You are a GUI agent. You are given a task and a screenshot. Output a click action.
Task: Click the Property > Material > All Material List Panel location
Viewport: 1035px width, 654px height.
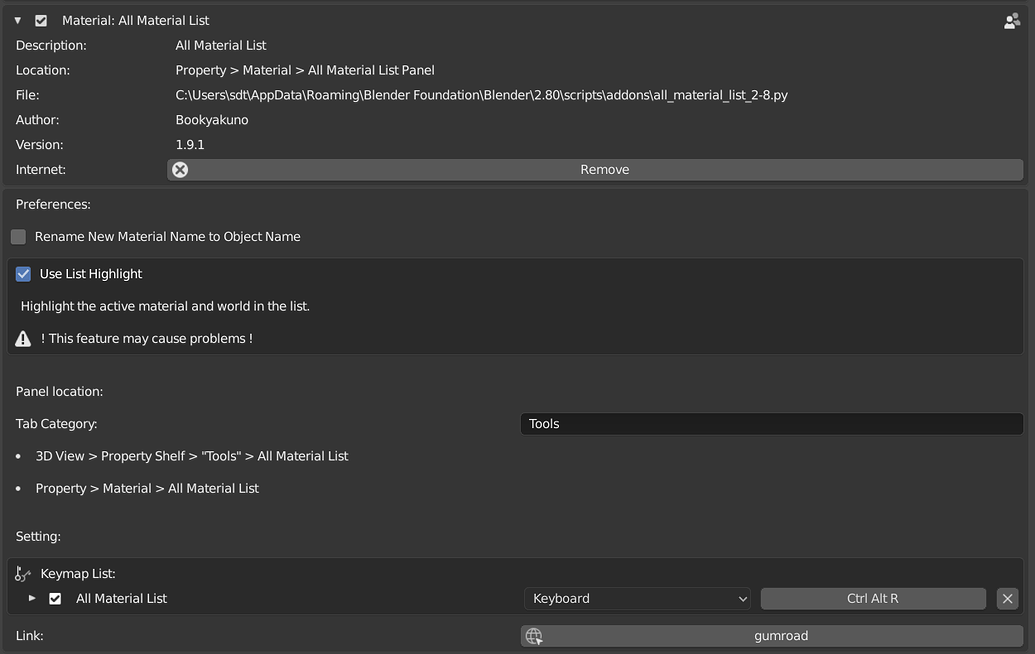pyautogui.click(x=305, y=70)
